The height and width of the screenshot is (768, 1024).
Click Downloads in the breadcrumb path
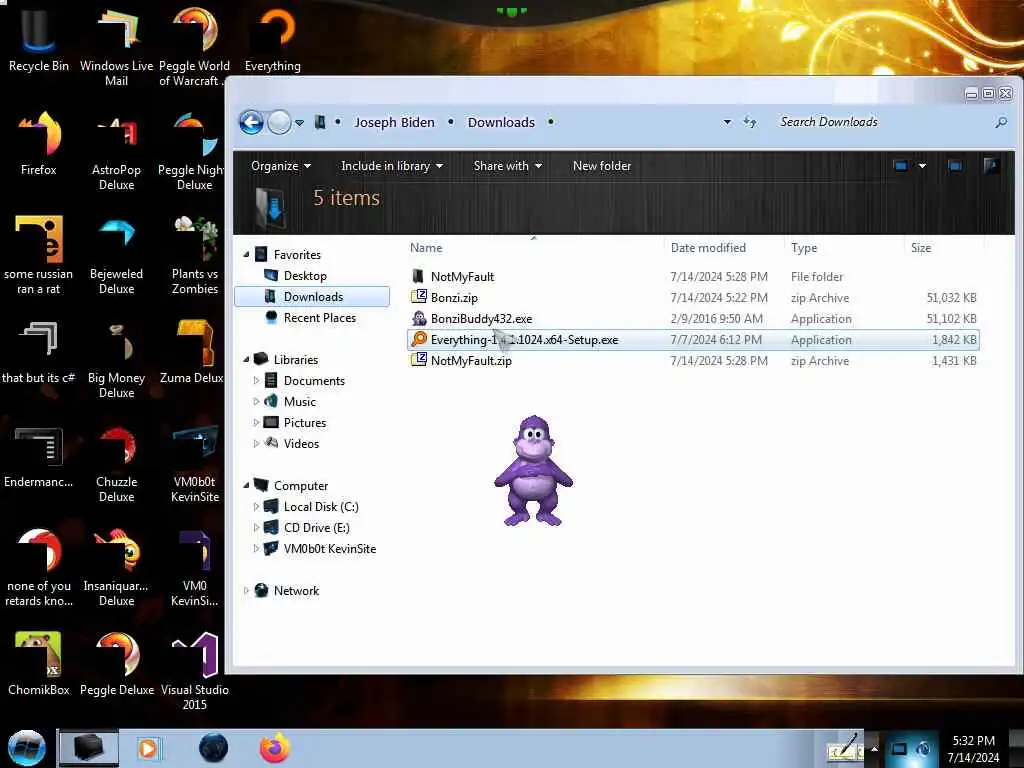tap(501, 122)
